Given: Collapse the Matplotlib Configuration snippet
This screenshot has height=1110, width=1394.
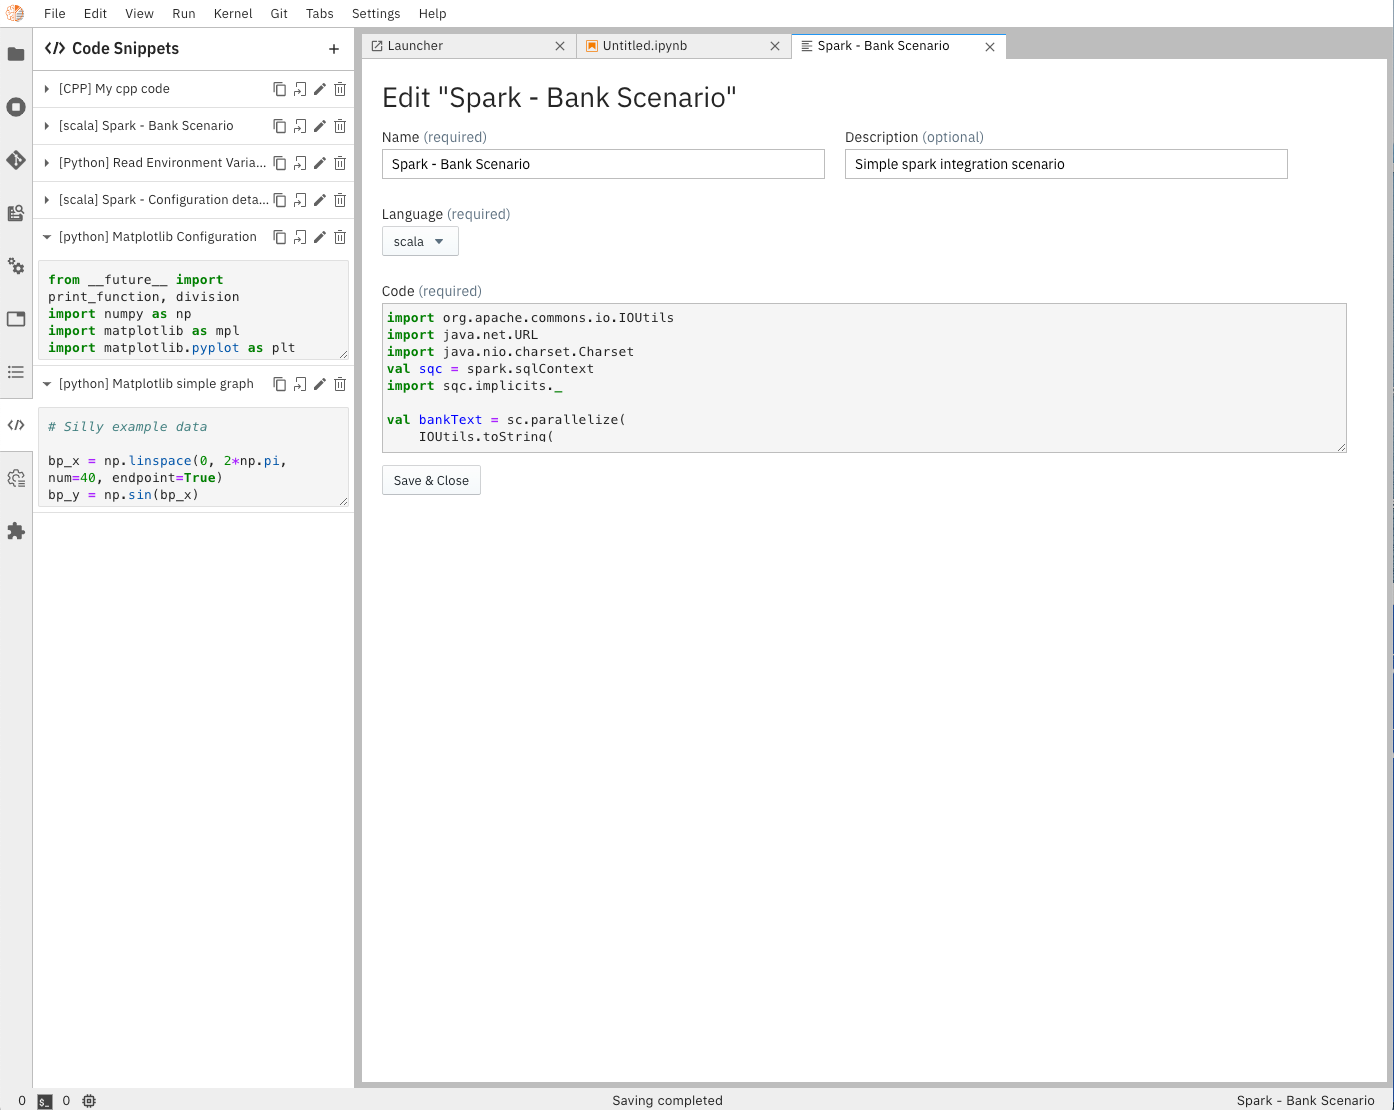Looking at the screenshot, I should (x=47, y=237).
